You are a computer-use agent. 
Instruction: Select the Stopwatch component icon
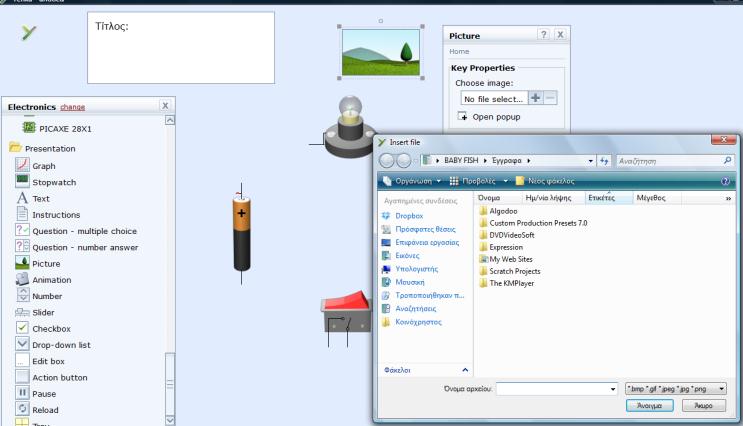point(22,181)
